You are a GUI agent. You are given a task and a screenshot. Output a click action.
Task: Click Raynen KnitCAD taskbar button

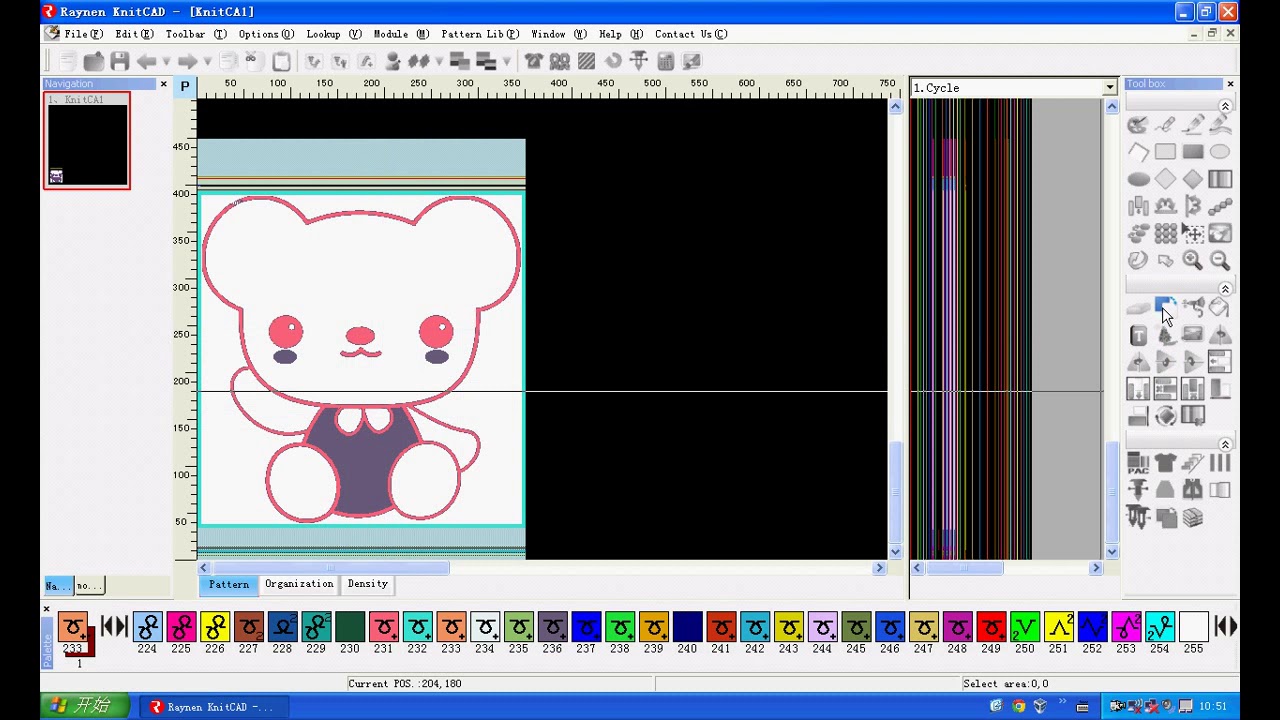[213, 707]
